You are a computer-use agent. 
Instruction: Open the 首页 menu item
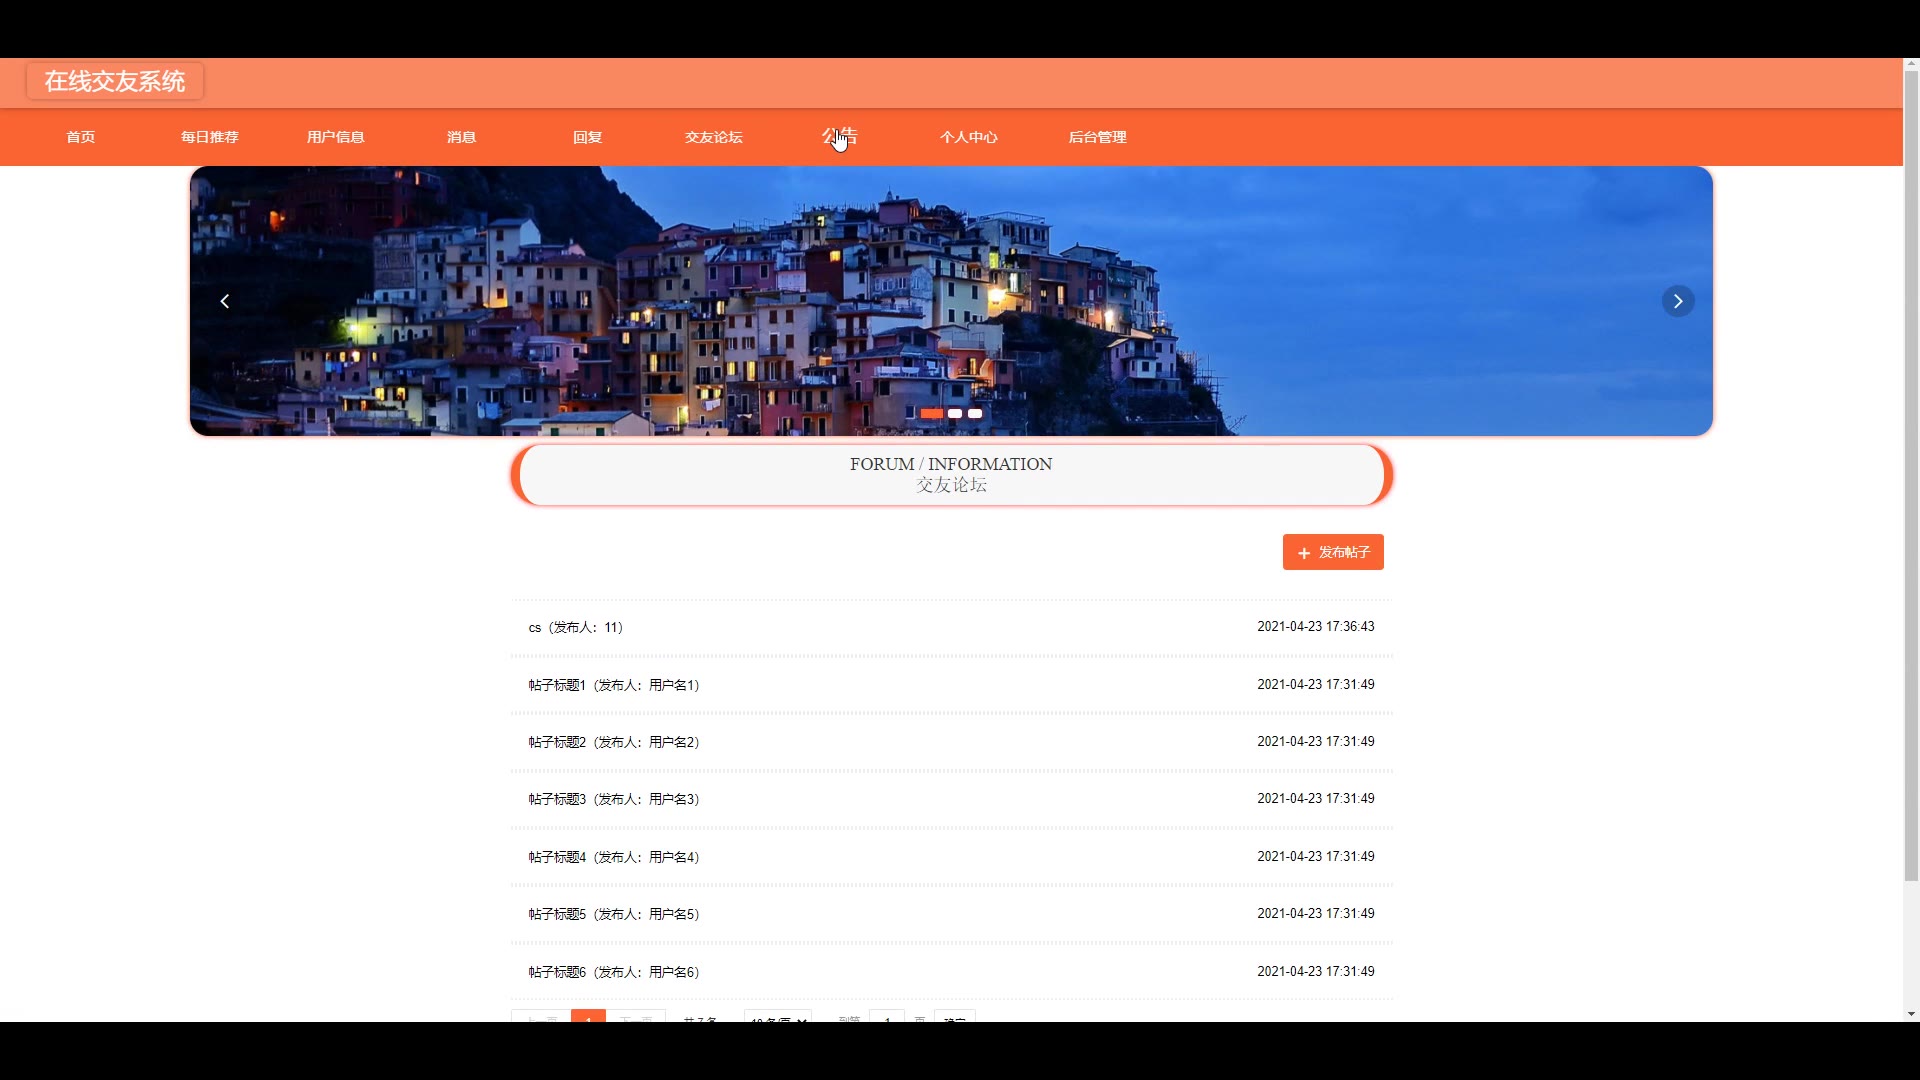click(81, 137)
